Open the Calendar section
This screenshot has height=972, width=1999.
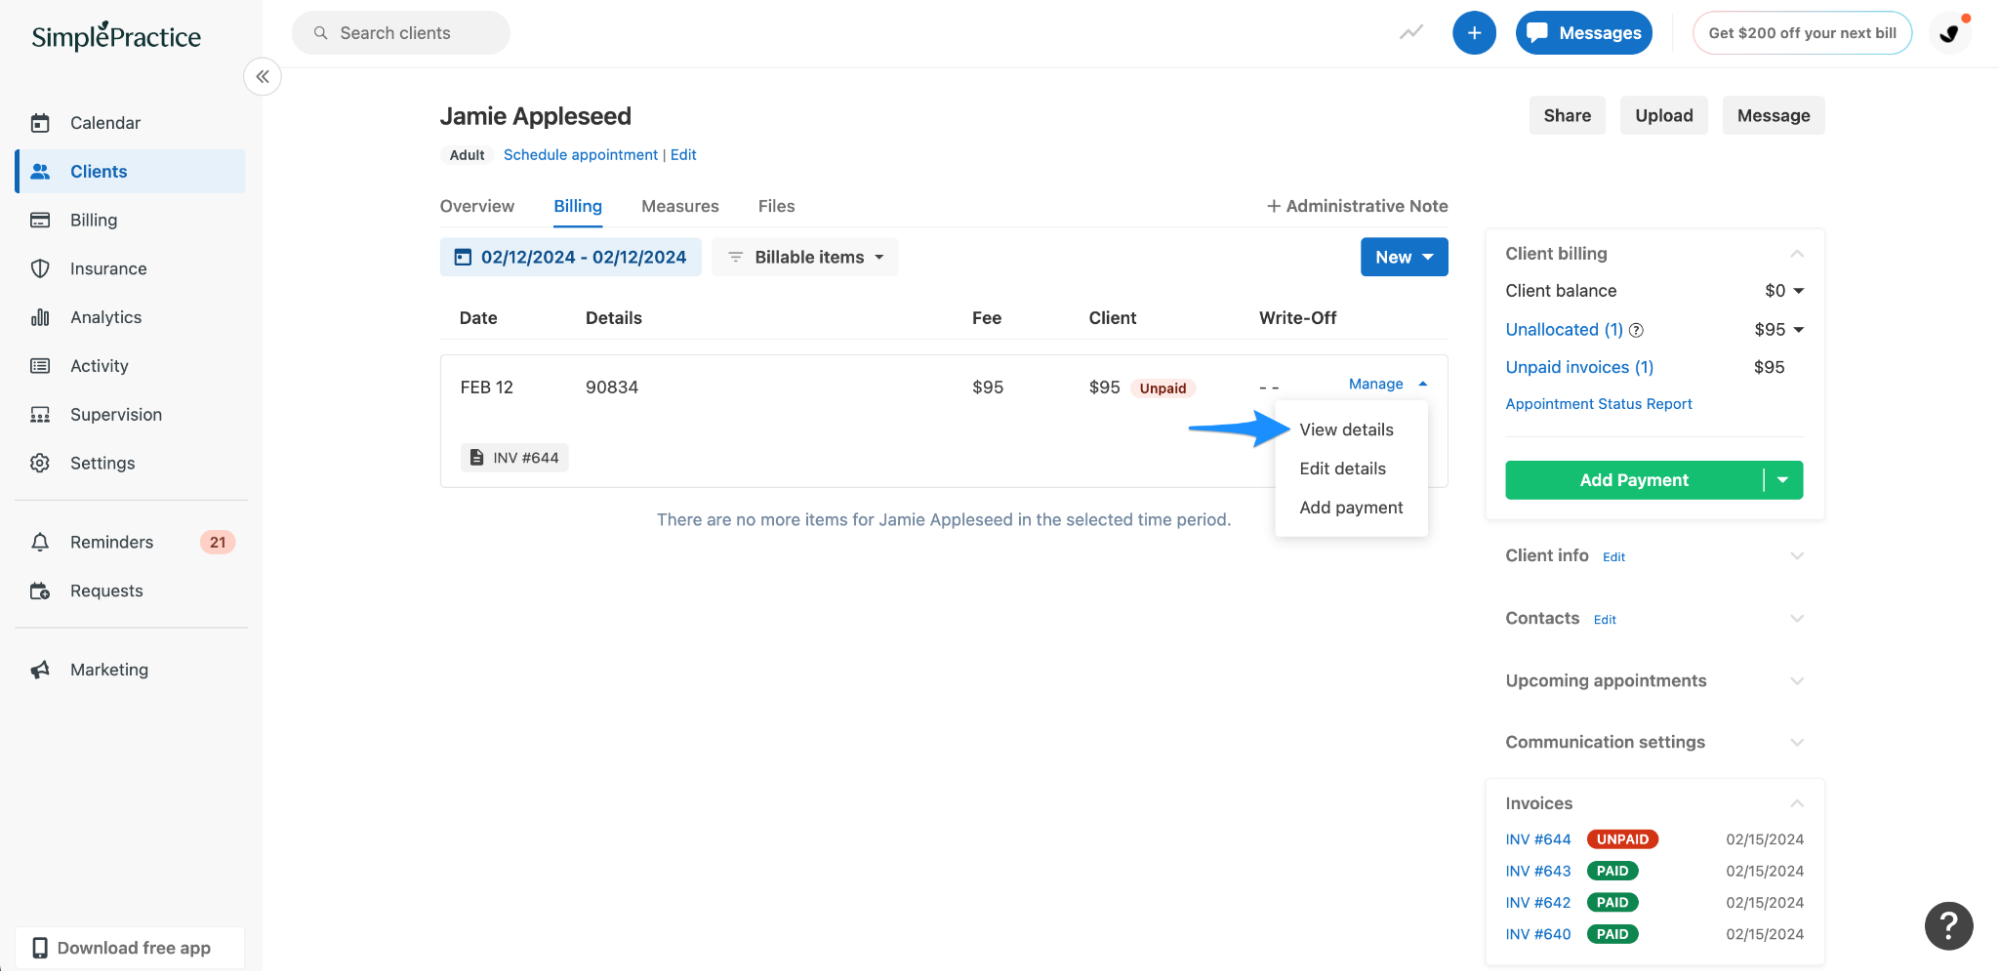[105, 122]
